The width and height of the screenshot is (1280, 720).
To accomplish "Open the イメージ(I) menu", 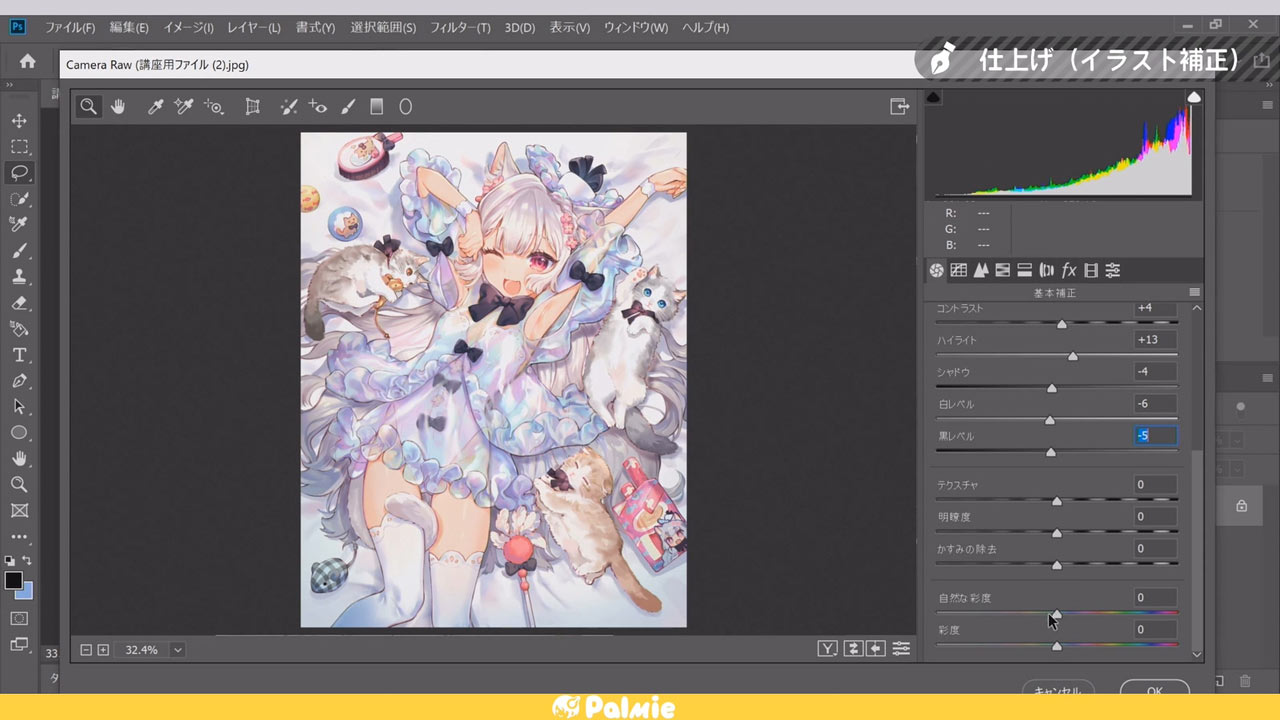I will (x=188, y=28).
